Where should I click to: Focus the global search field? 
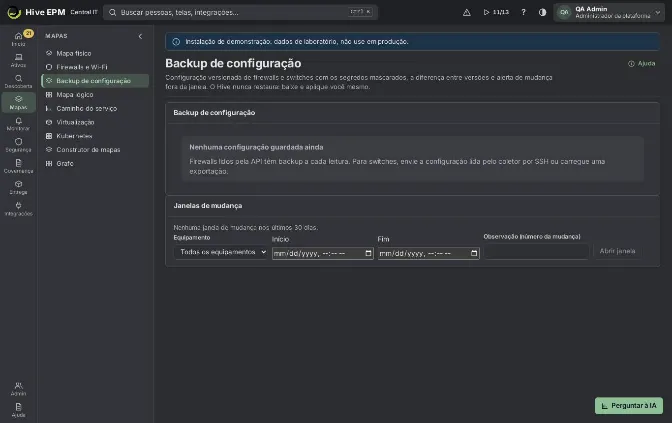point(240,12)
